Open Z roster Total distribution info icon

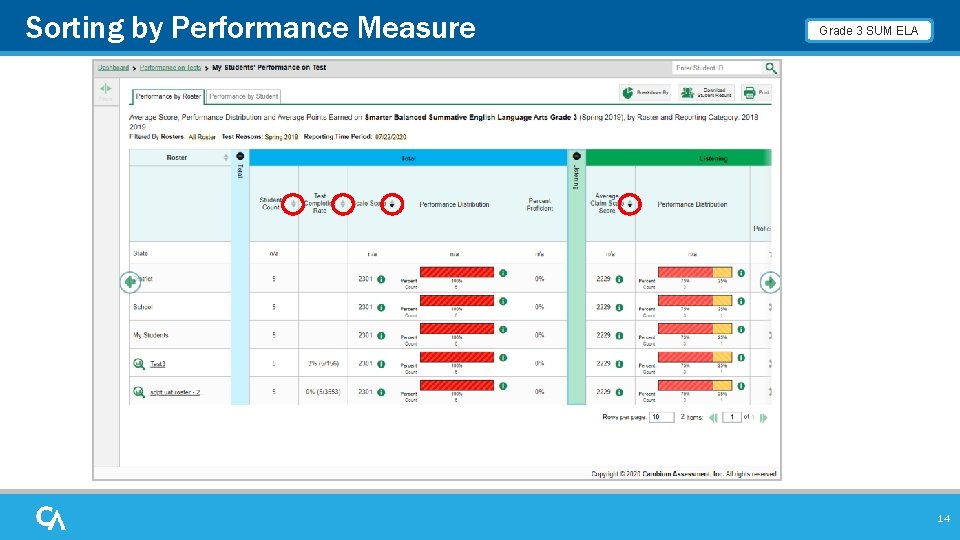pyautogui.click(x=503, y=386)
